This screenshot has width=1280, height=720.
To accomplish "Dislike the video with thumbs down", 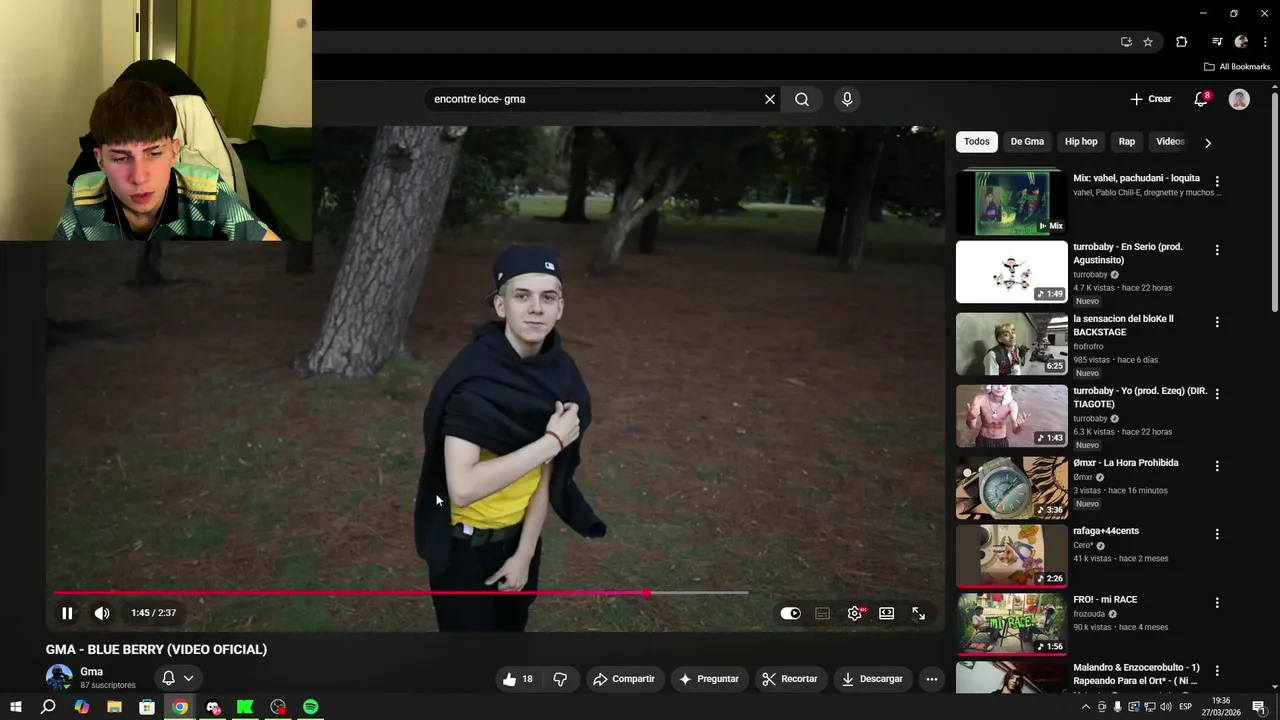I will 560,679.
